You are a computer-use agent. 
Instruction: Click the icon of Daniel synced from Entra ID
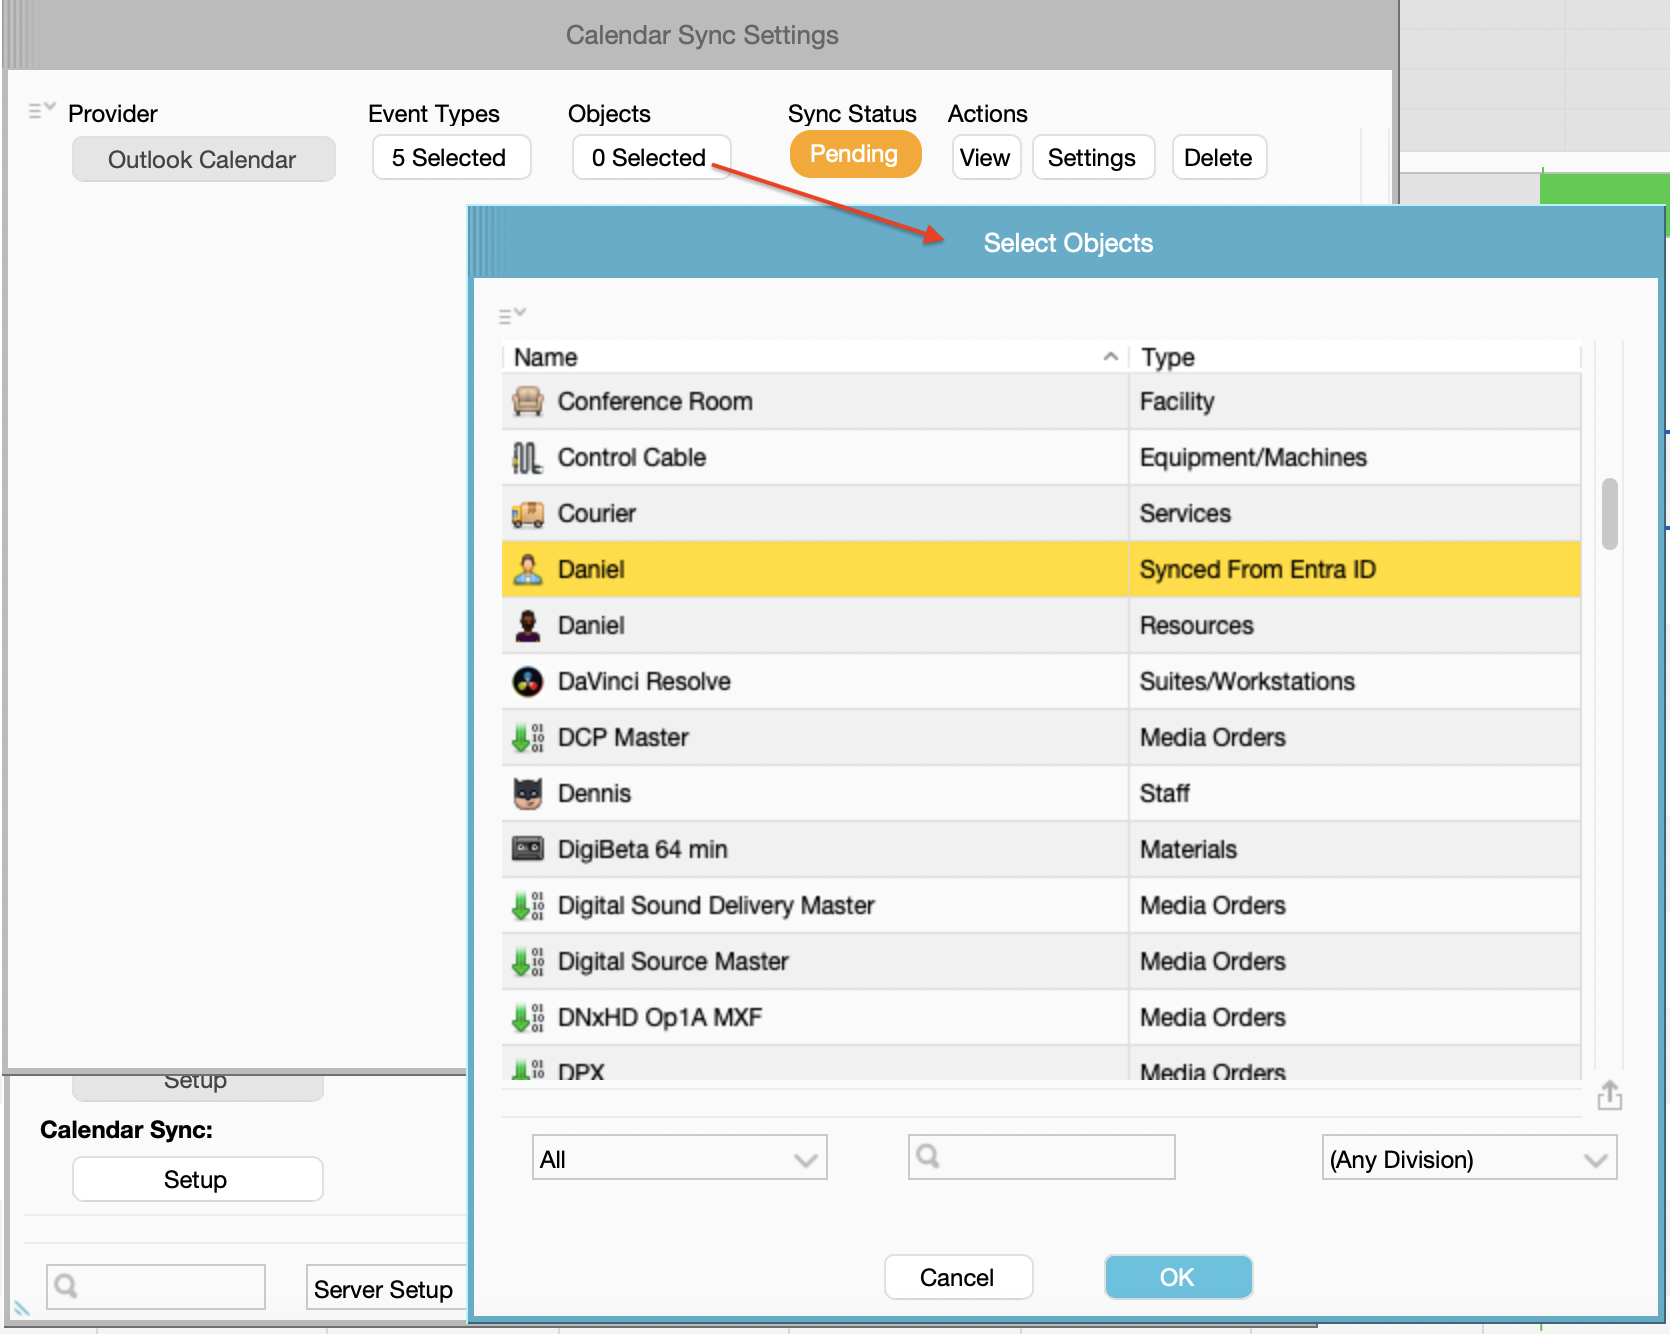(x=527, y=569)
